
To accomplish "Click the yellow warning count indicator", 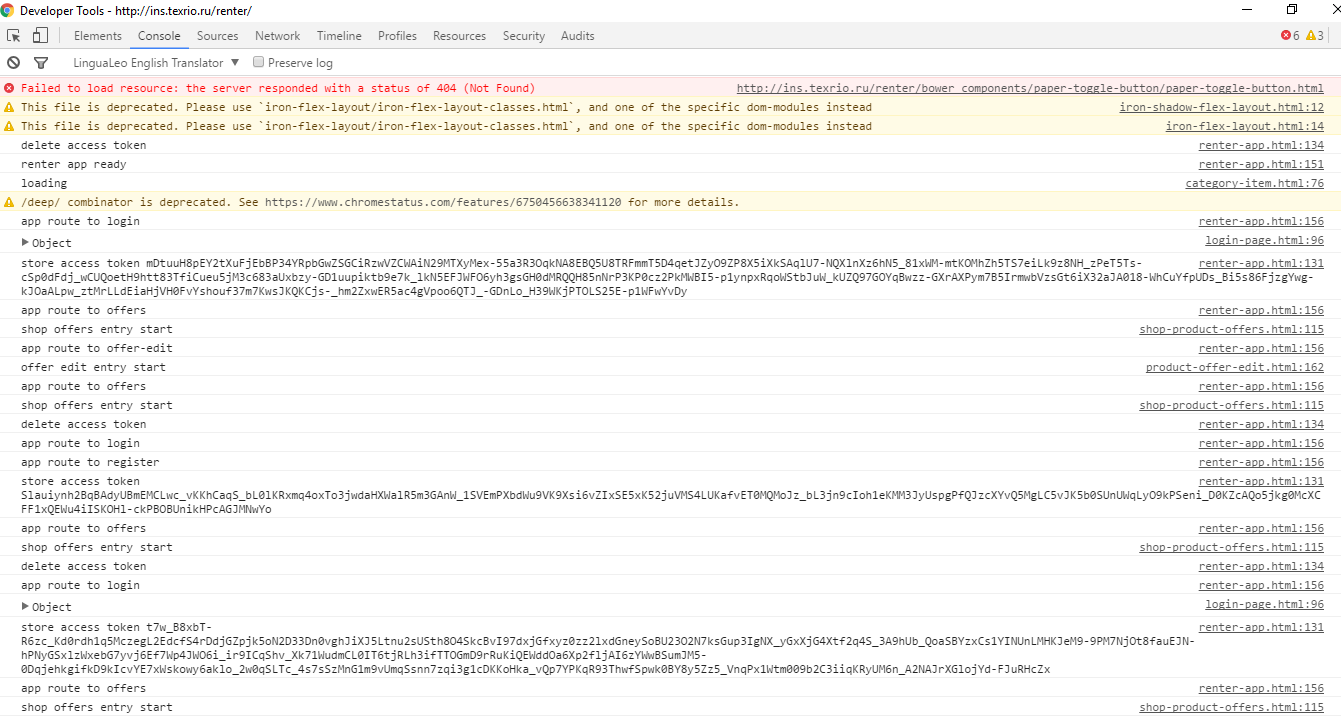I will (x=1315, y=36).
